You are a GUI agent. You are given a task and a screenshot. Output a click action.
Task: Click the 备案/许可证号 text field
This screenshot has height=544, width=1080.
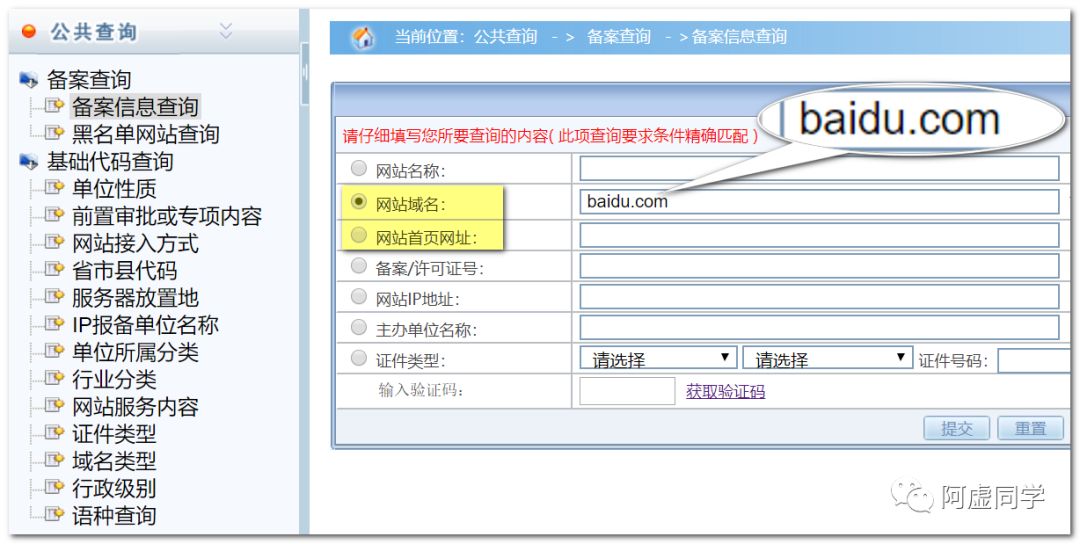coord(819,266)
